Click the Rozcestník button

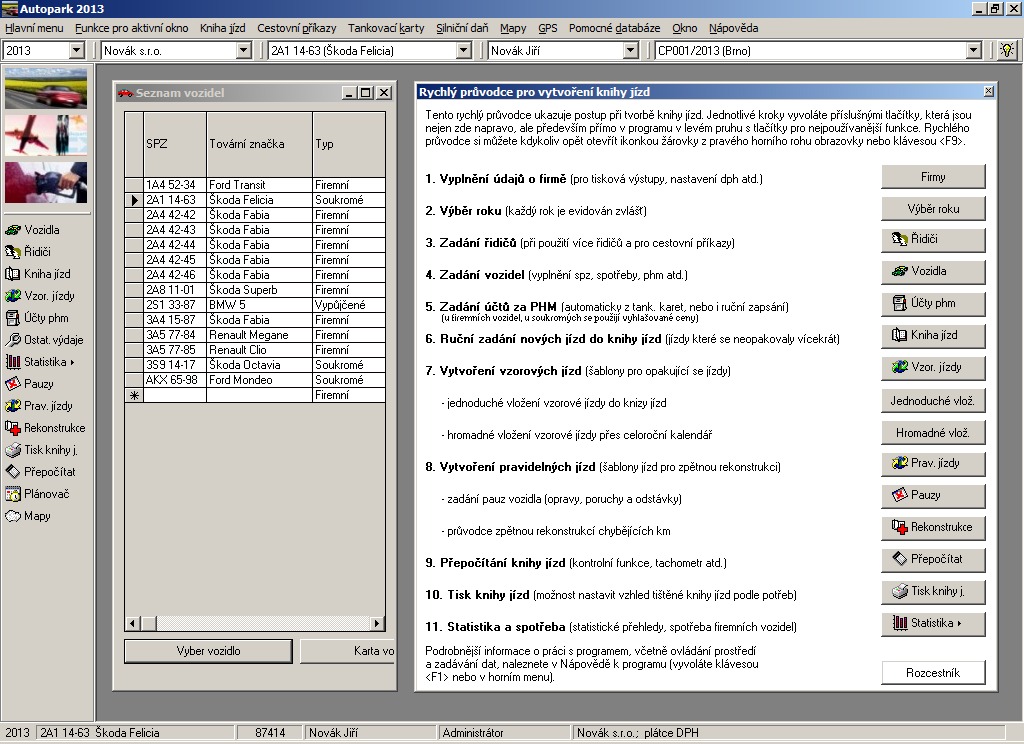(932, 673)
